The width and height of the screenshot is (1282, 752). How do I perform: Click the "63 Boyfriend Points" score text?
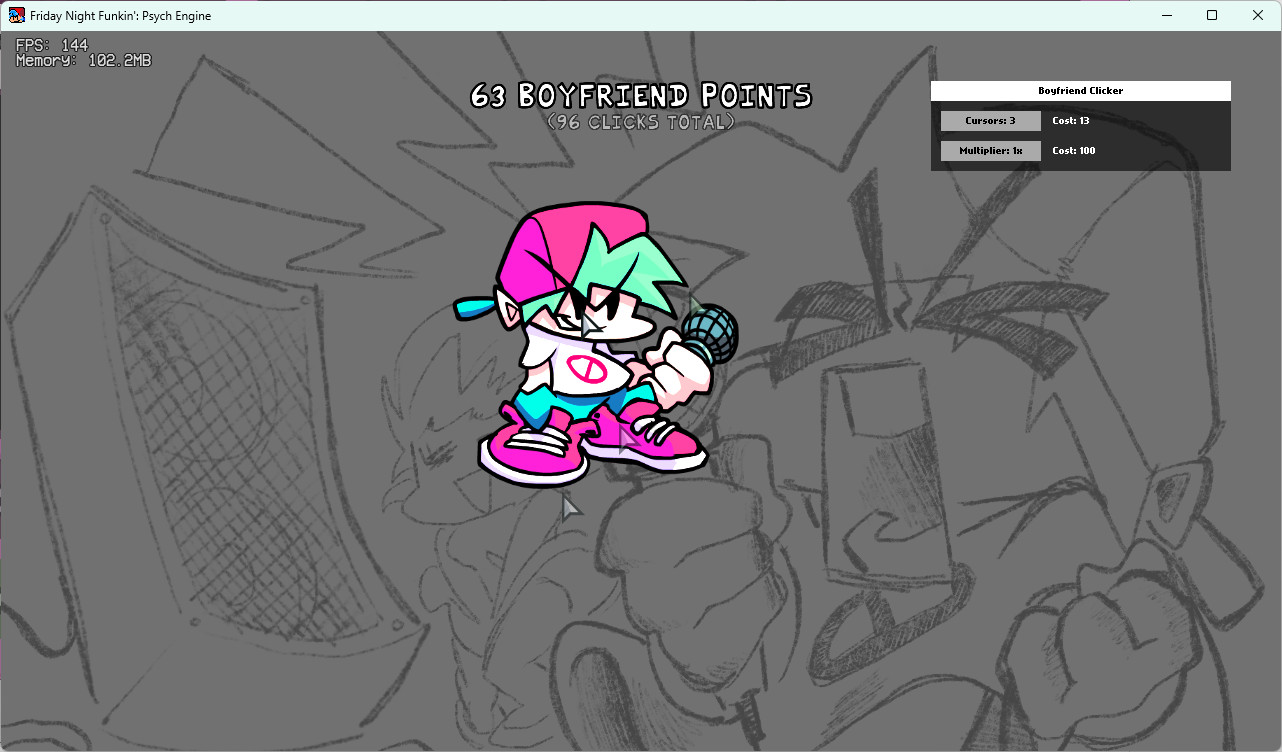click(641, 96)
